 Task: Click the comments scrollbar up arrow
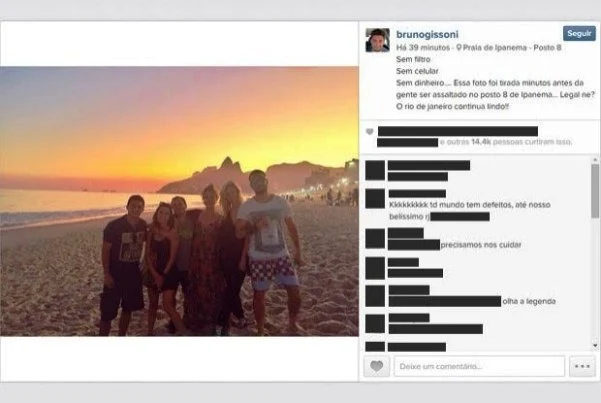coord(595,159)
